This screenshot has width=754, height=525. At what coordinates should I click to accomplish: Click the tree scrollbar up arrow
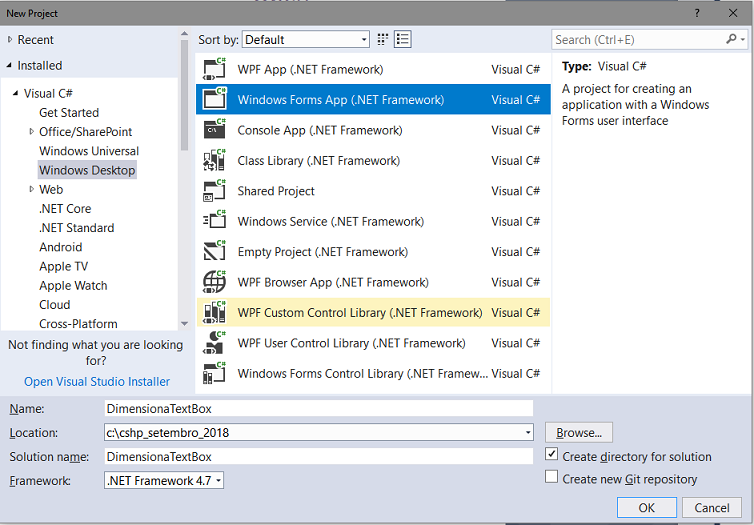click(185, 34)
